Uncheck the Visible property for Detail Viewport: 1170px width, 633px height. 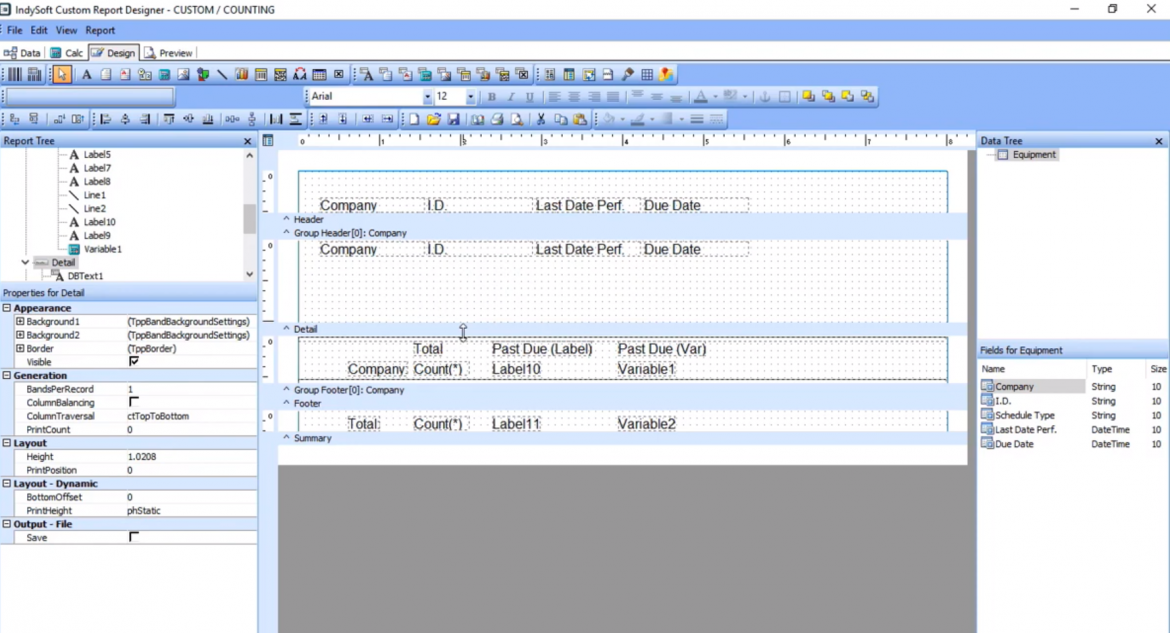click(133, 362)
